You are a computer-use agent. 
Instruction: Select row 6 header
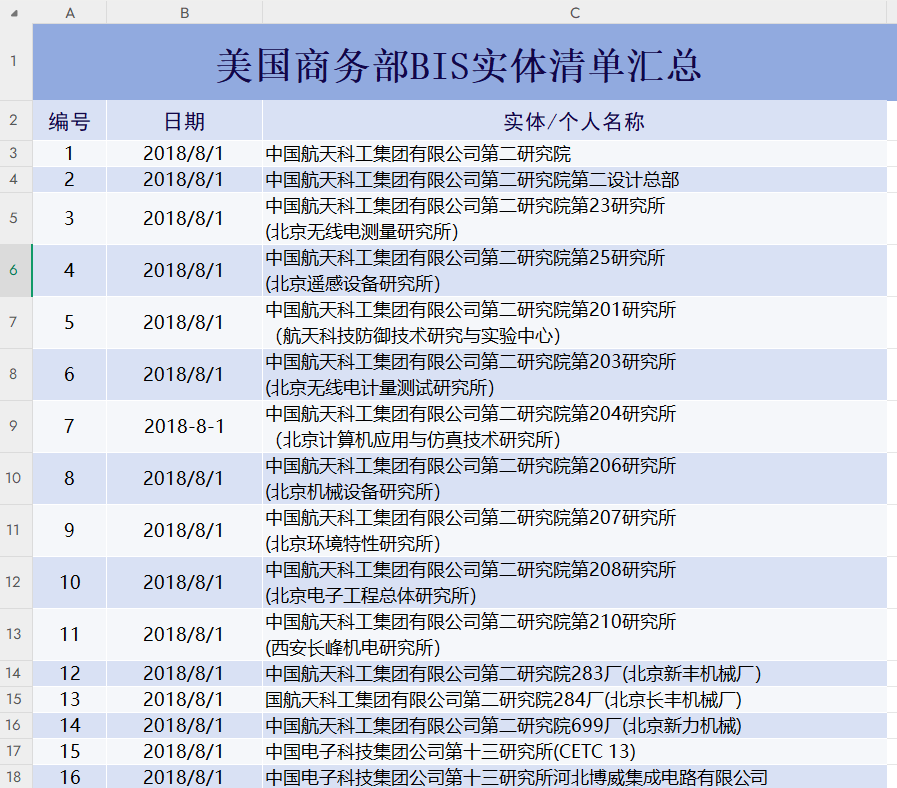tap(14, 270)
